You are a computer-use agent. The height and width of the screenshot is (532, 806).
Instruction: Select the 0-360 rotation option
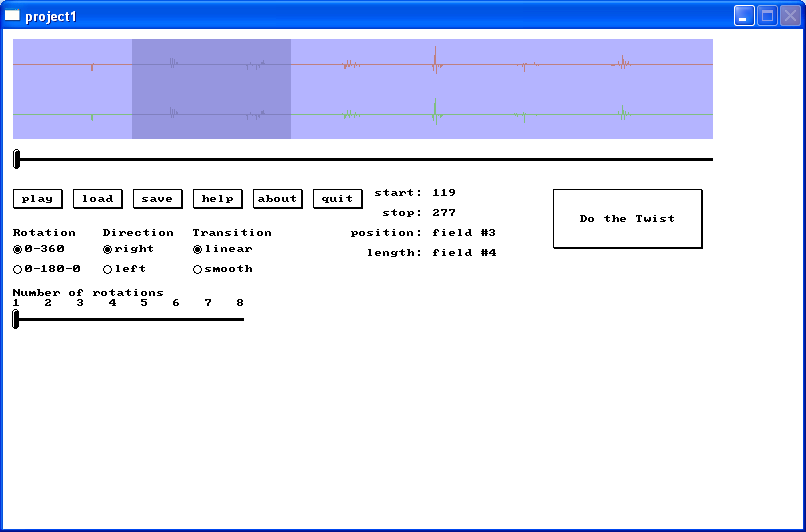click(17, 249)
